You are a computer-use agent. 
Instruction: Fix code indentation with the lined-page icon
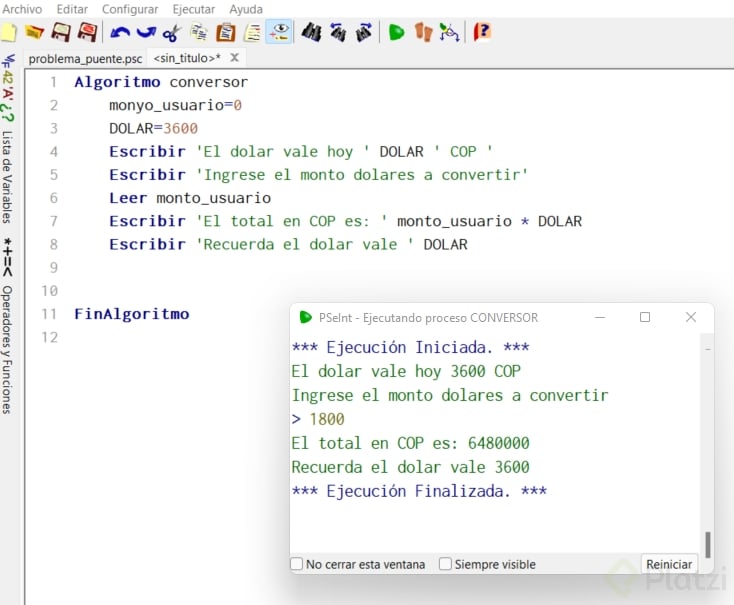[253, 32]
